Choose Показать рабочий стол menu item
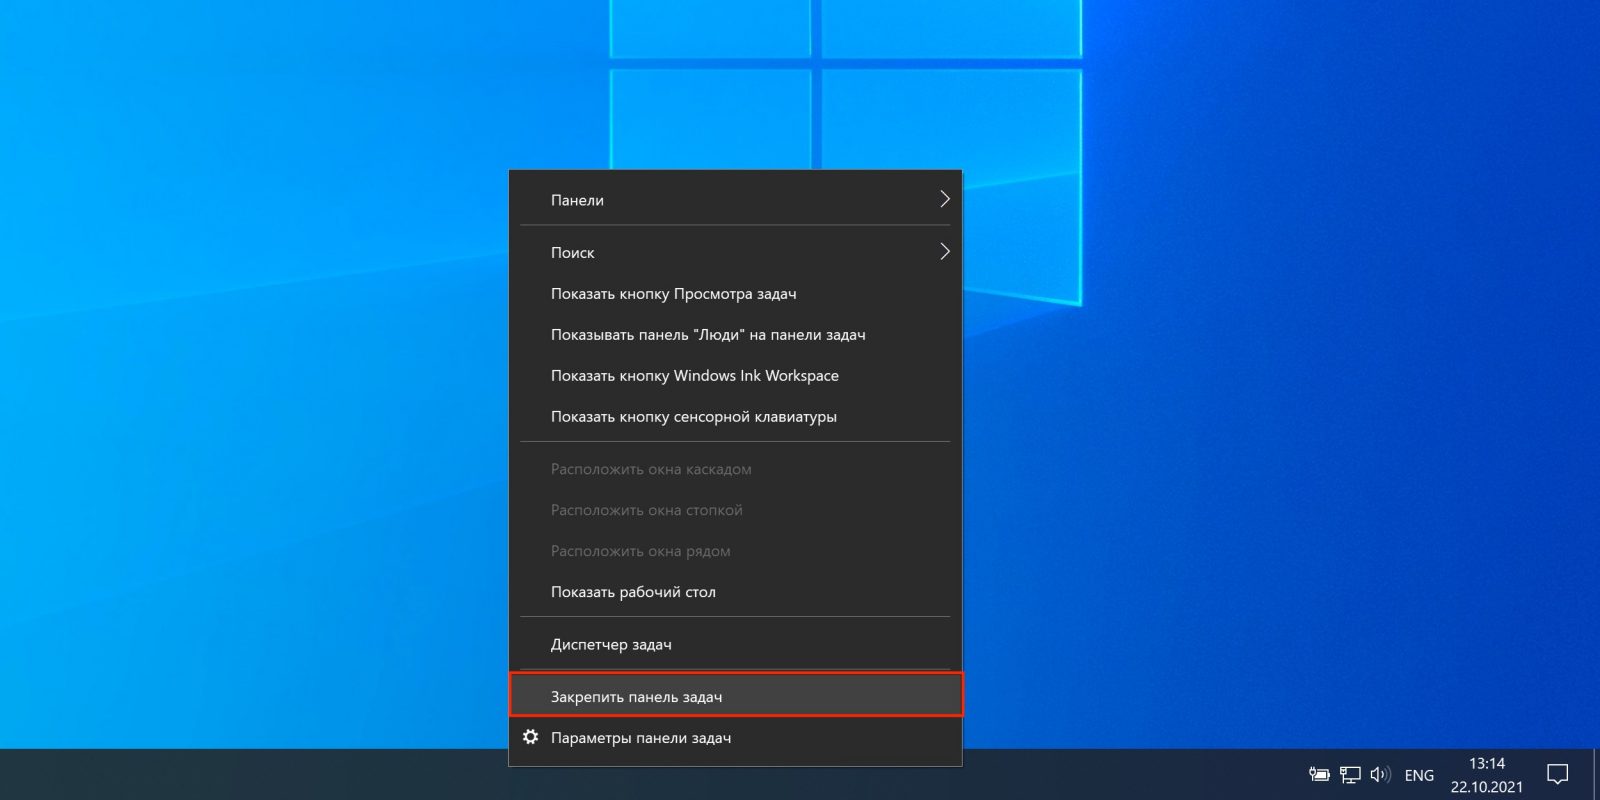1600x800 pixels. click(633, 592)
